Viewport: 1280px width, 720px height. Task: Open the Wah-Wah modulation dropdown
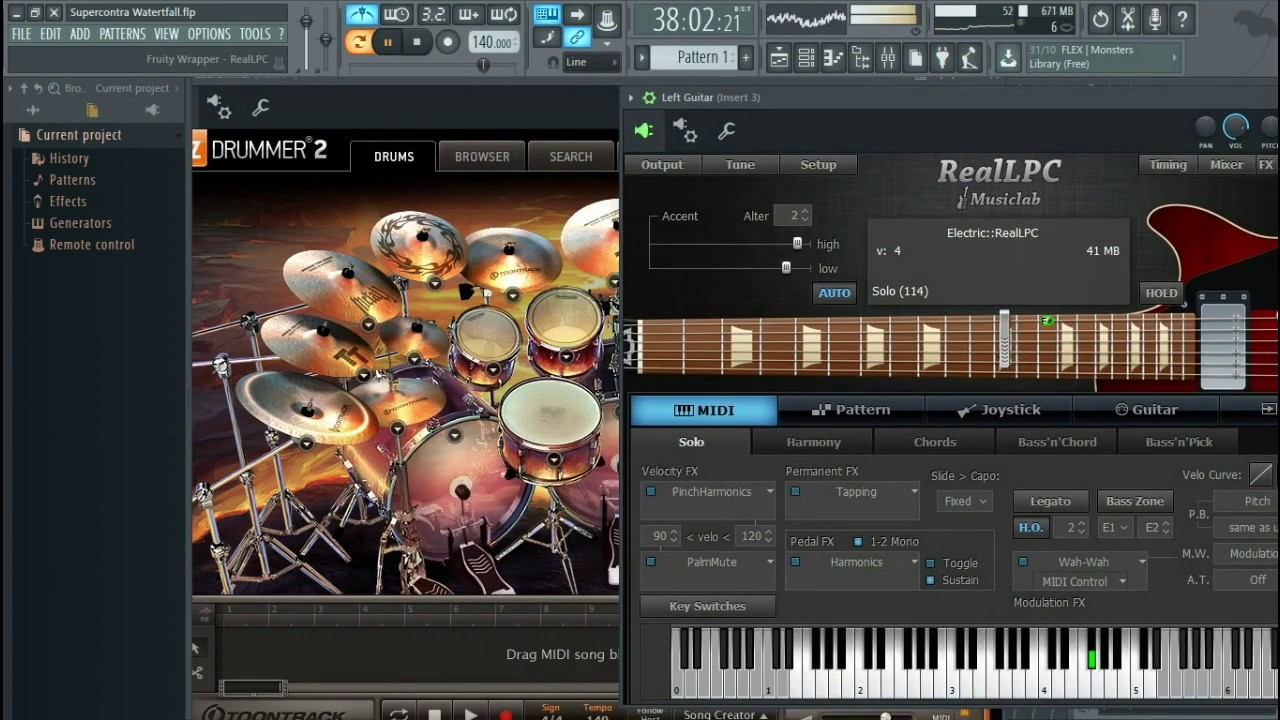pos(1141,562)
